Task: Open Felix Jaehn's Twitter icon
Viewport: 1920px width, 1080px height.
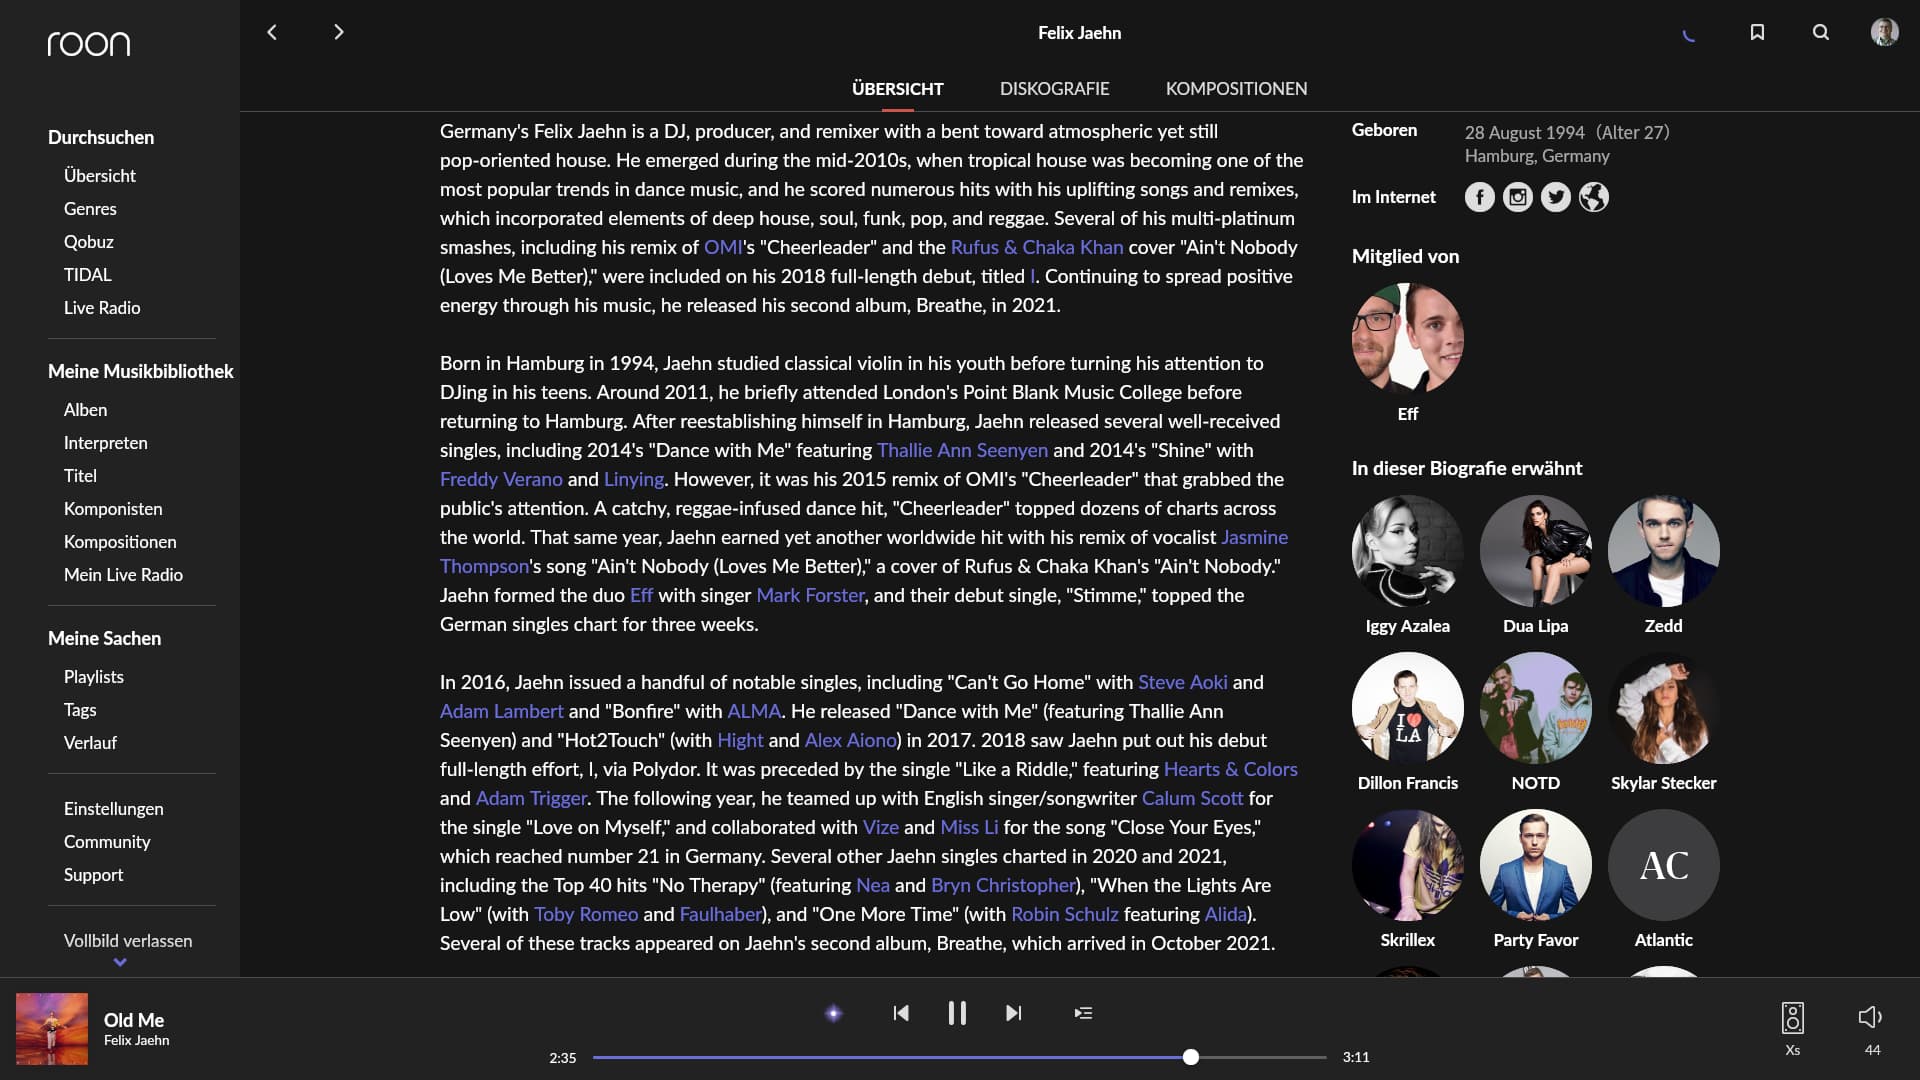Action: [x=1556, y=197]
